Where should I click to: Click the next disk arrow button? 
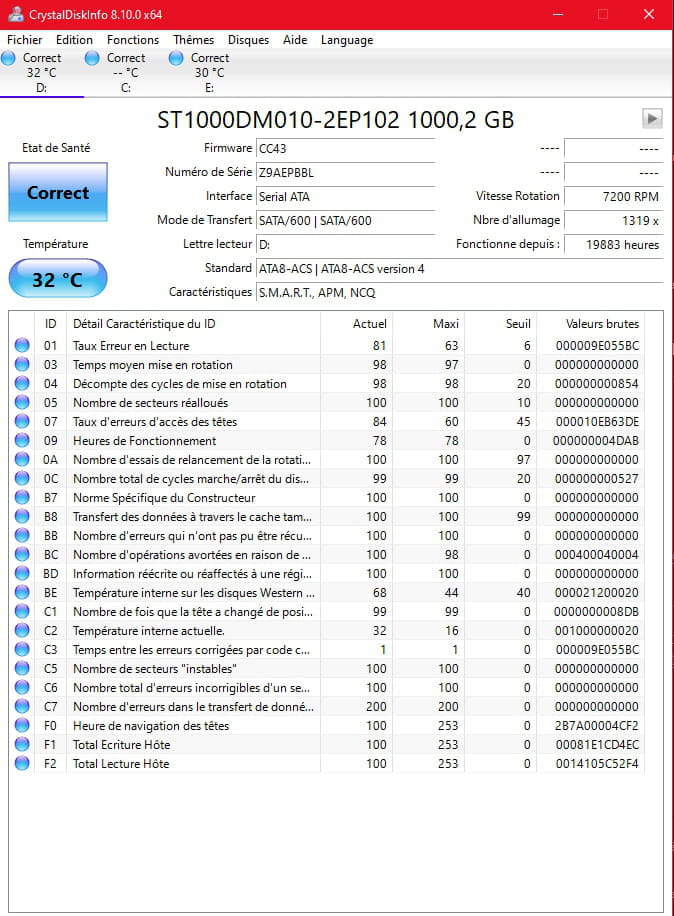click(652, 119)
